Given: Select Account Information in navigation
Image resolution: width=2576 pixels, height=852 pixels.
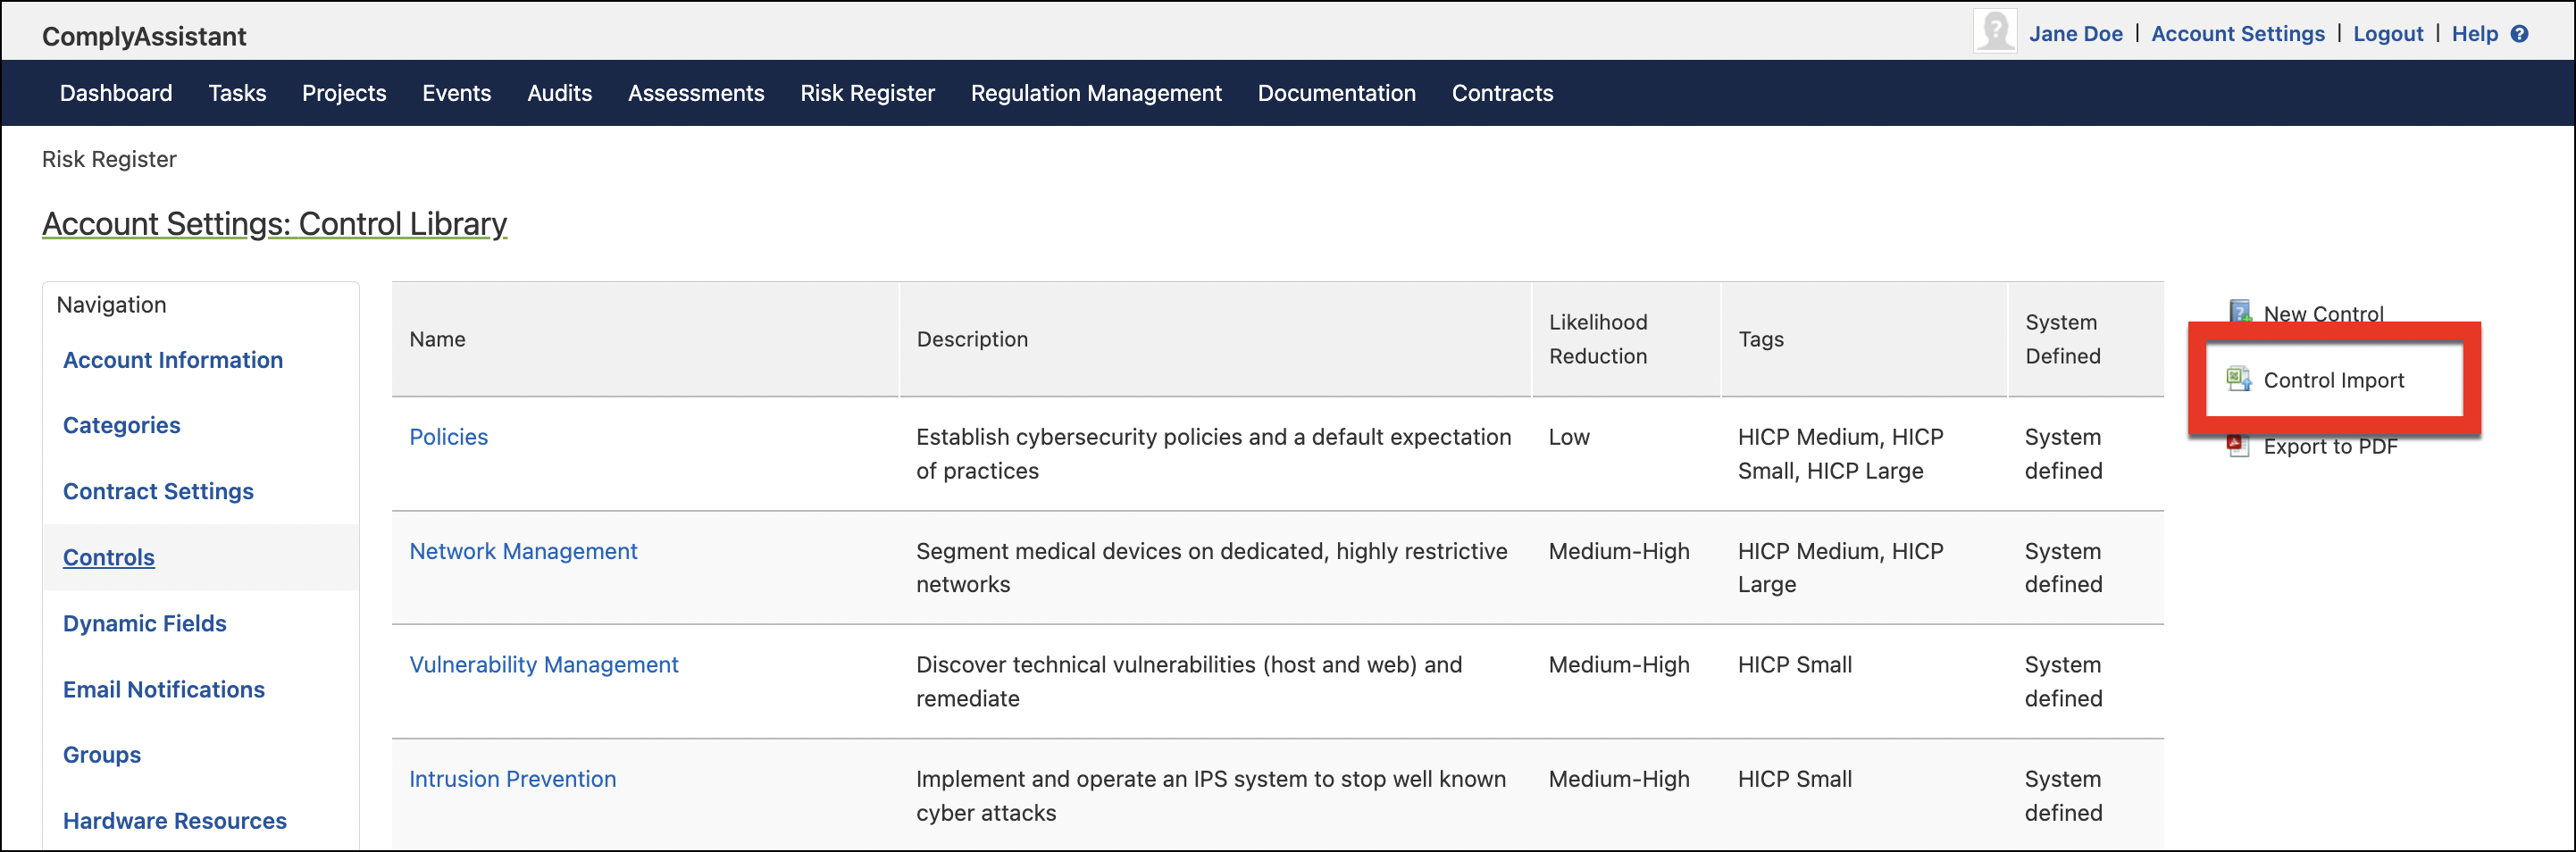Looking at the screenshot, I should [x=173, y=360].
